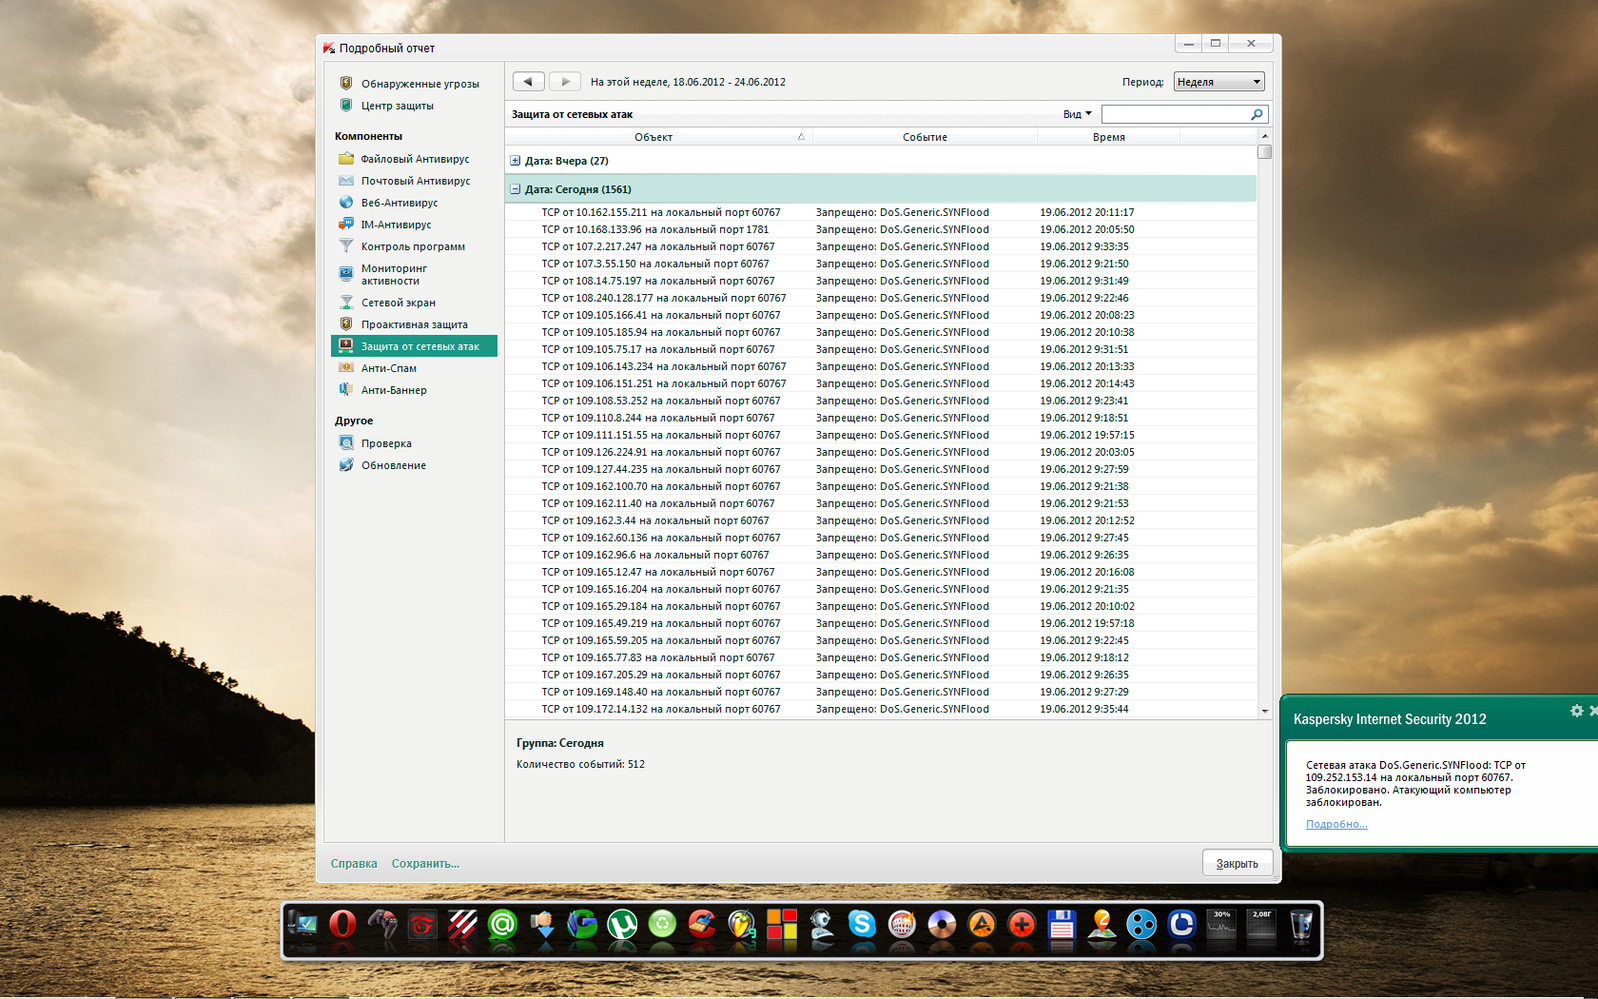Select row TCP от 107.2.217.247
The image size is (1598, 999).
(881, 247)
